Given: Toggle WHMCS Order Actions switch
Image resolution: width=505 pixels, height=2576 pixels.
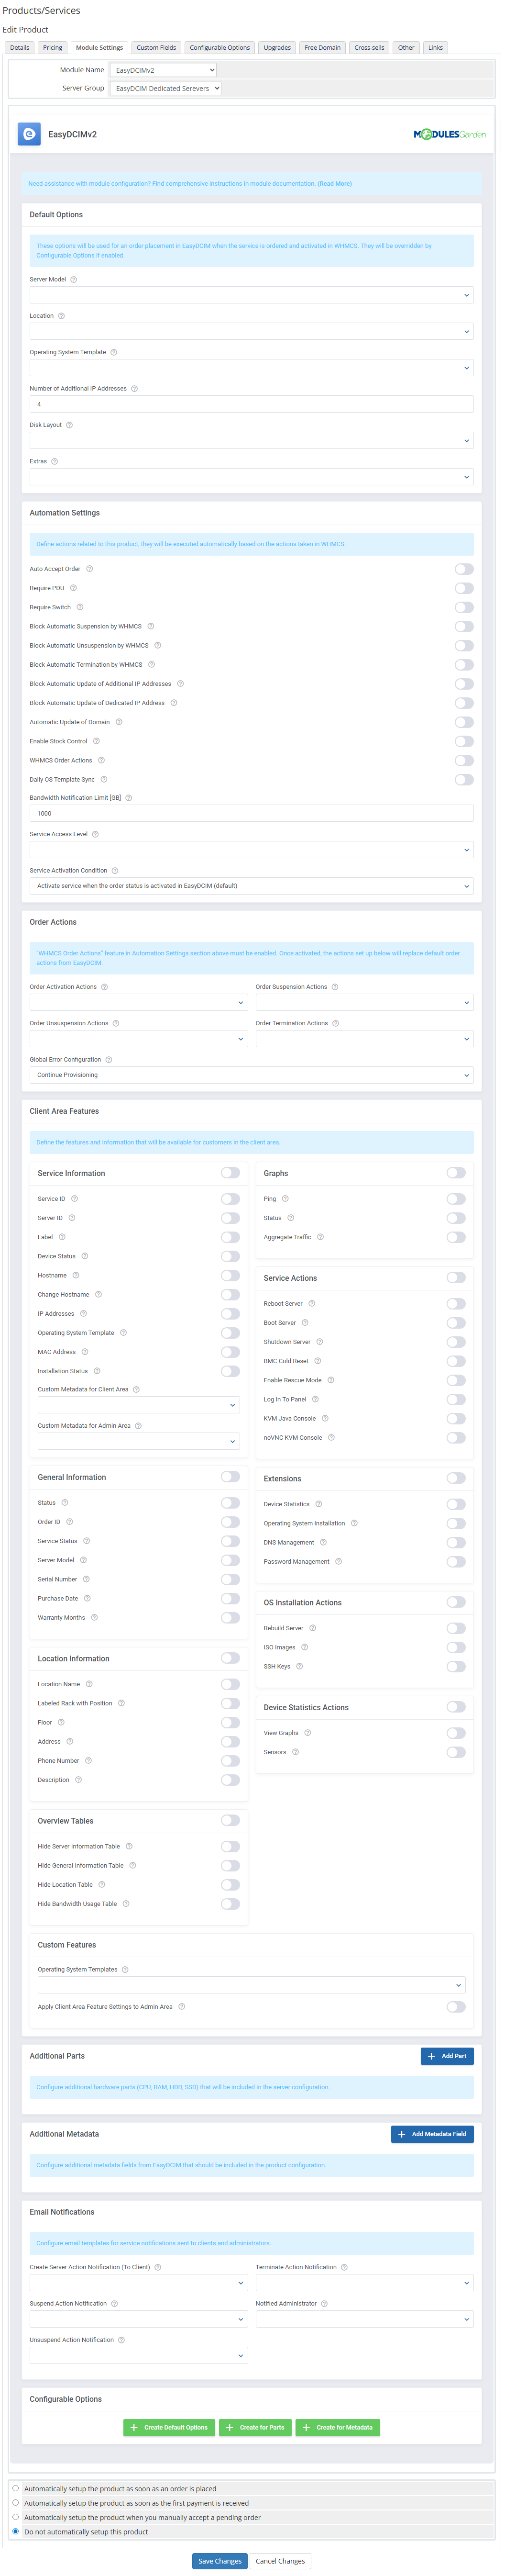Looking at the screenshot, I should coord(464,760).
